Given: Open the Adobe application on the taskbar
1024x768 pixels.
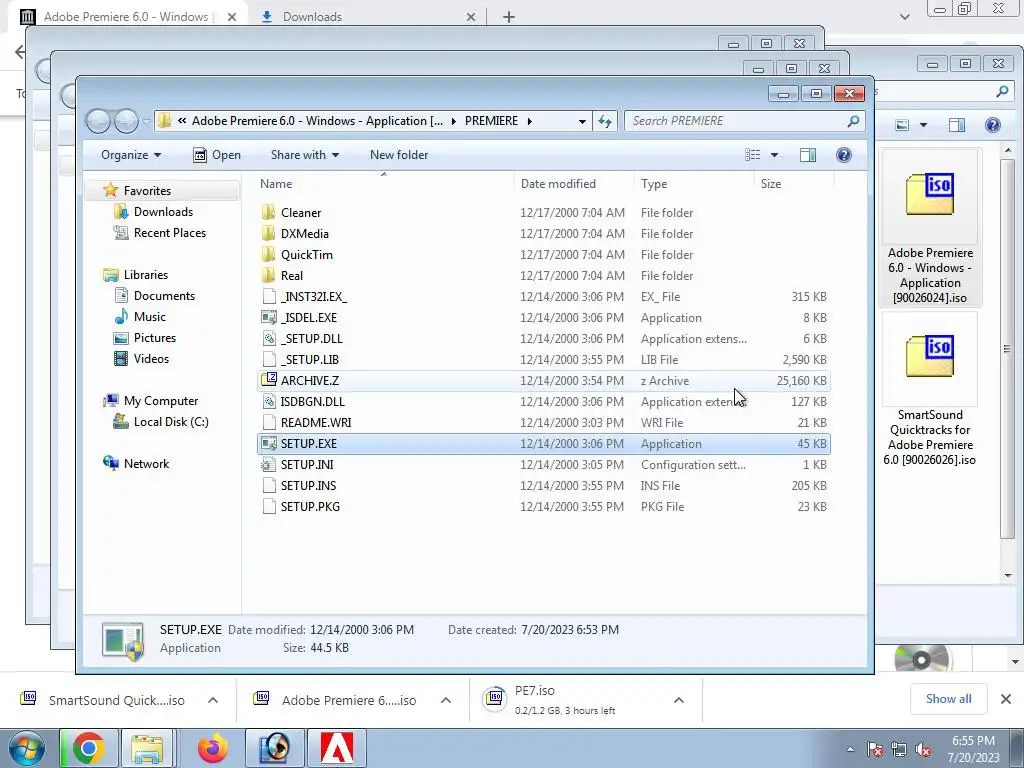Looking at the screenshot, I should [337, 748].
